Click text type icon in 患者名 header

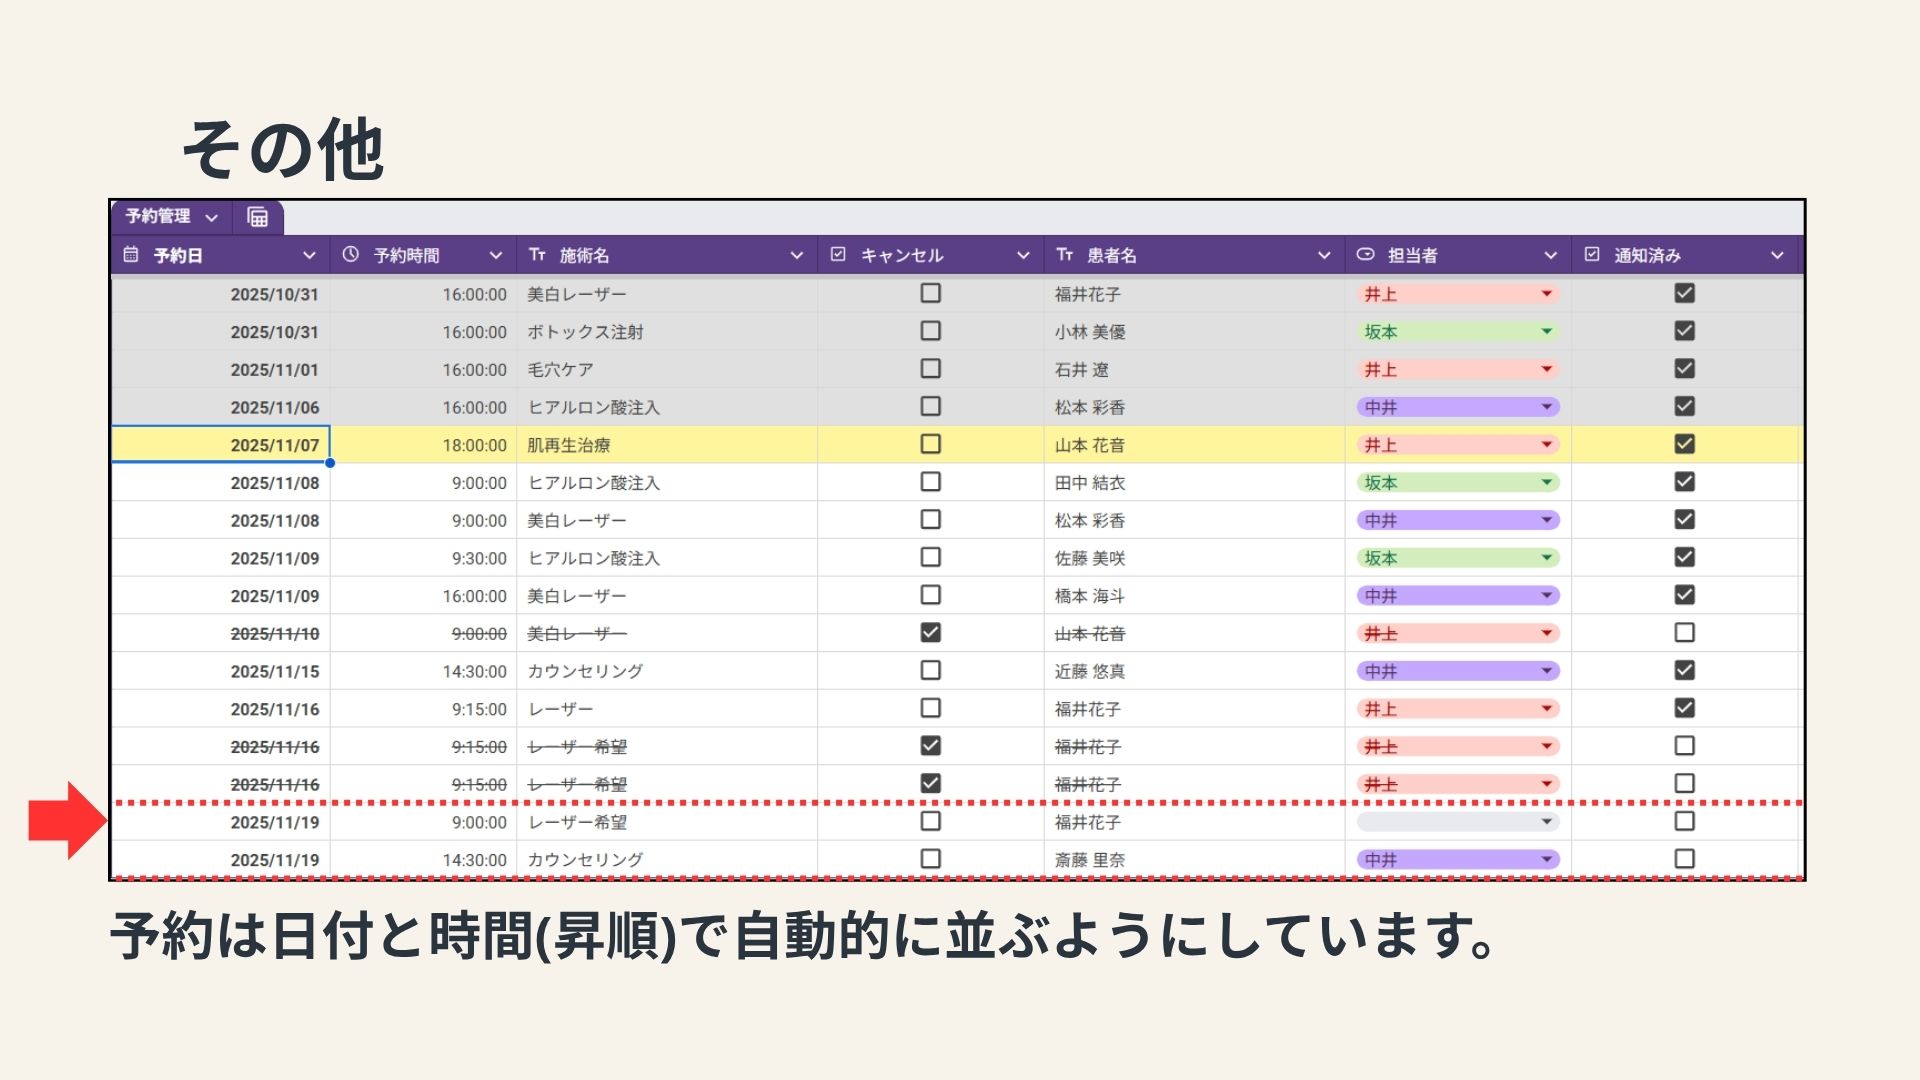click(x=1064, y=255)
